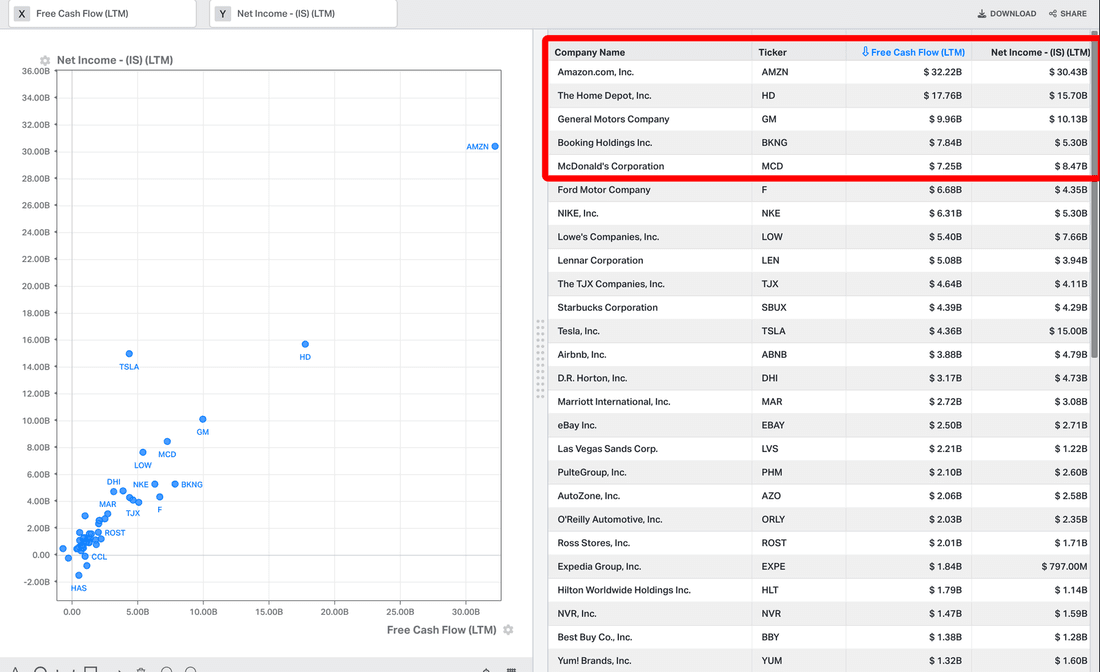Viewport: 1100px width, 672px height.
Task: Select the LOW data point in the chart
Action: (x=143, y=452)
